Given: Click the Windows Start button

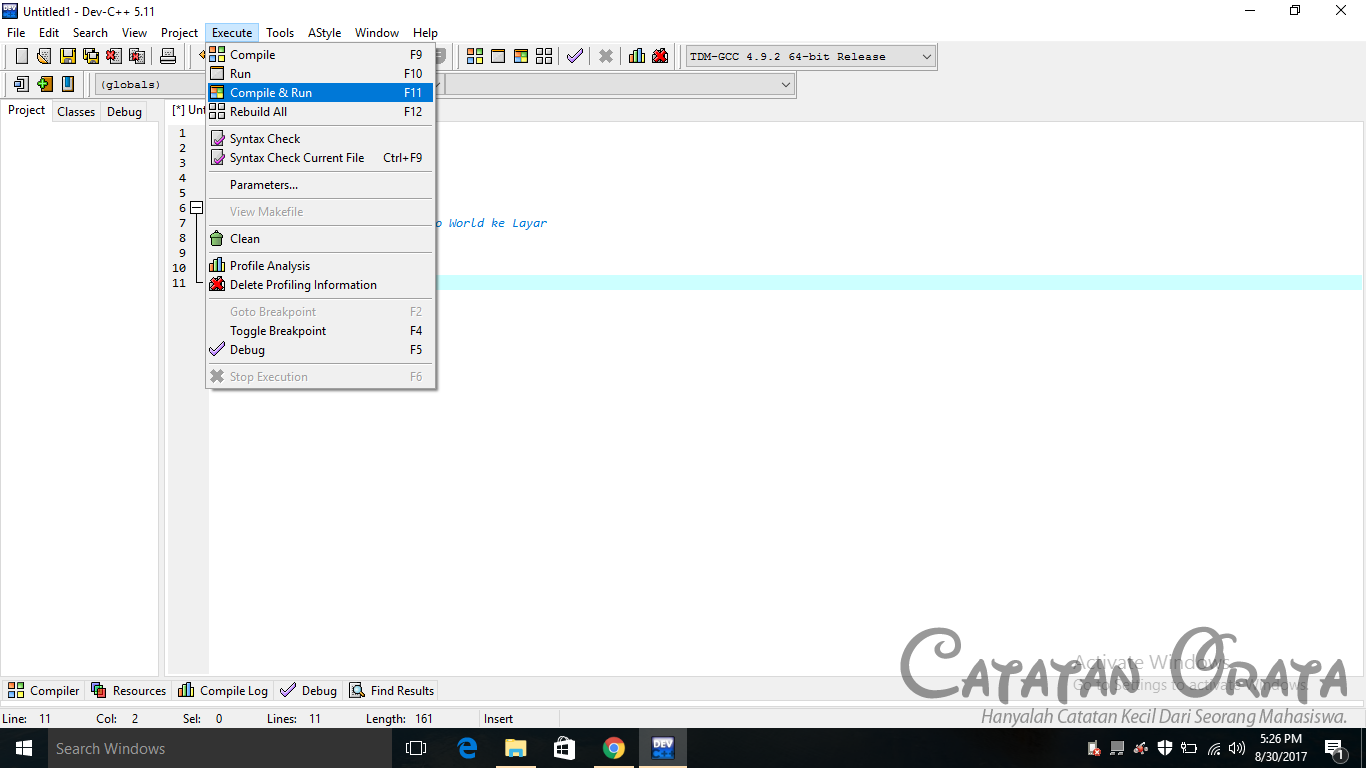Looking at the screenshot, I should tap(24, 748).
